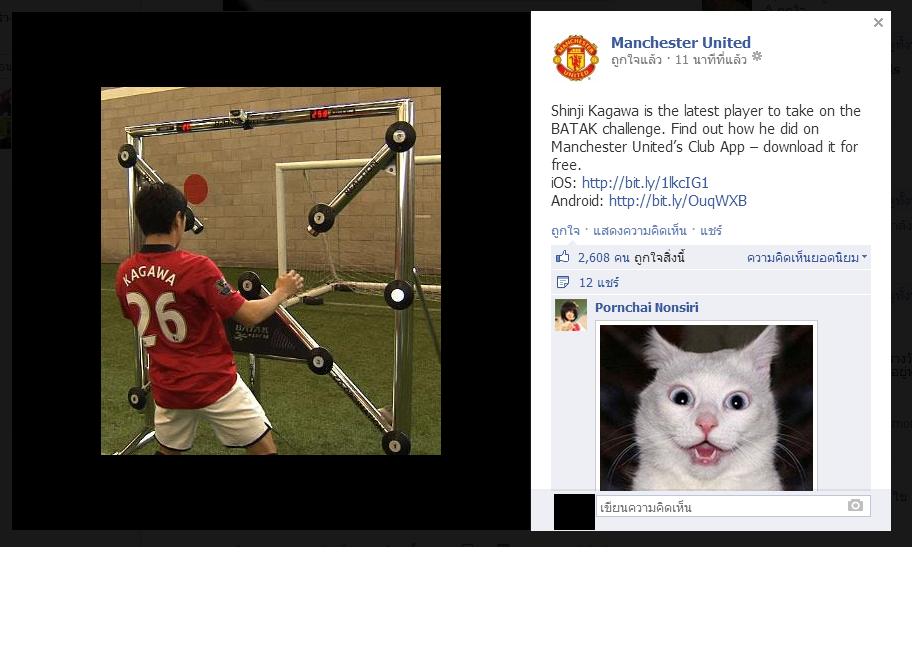Click the black user avatar beside comment box
The height and width of the screenshot is (672, 912).
pos(574,512)
